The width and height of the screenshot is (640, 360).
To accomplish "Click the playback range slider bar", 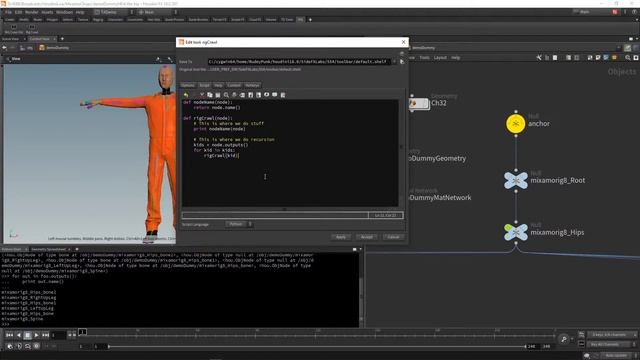I will click(317, 347).
